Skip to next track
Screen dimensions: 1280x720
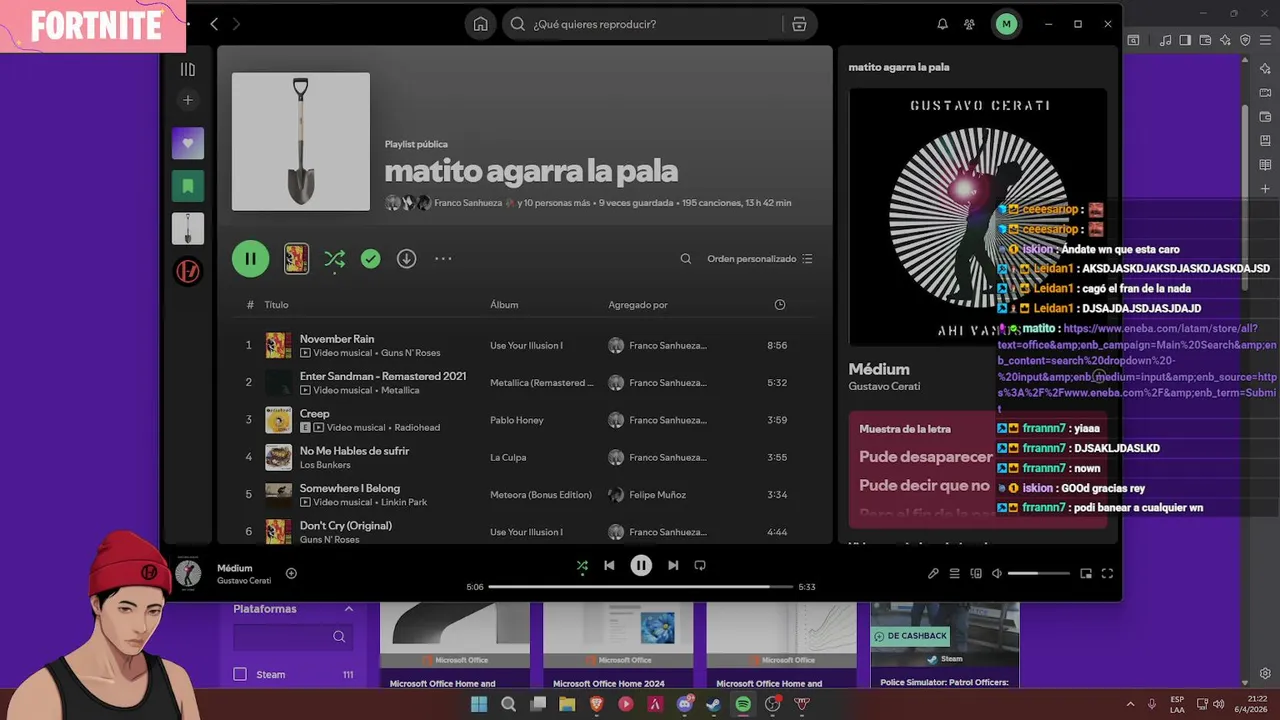pyautogui.click(x=673, y=566)
